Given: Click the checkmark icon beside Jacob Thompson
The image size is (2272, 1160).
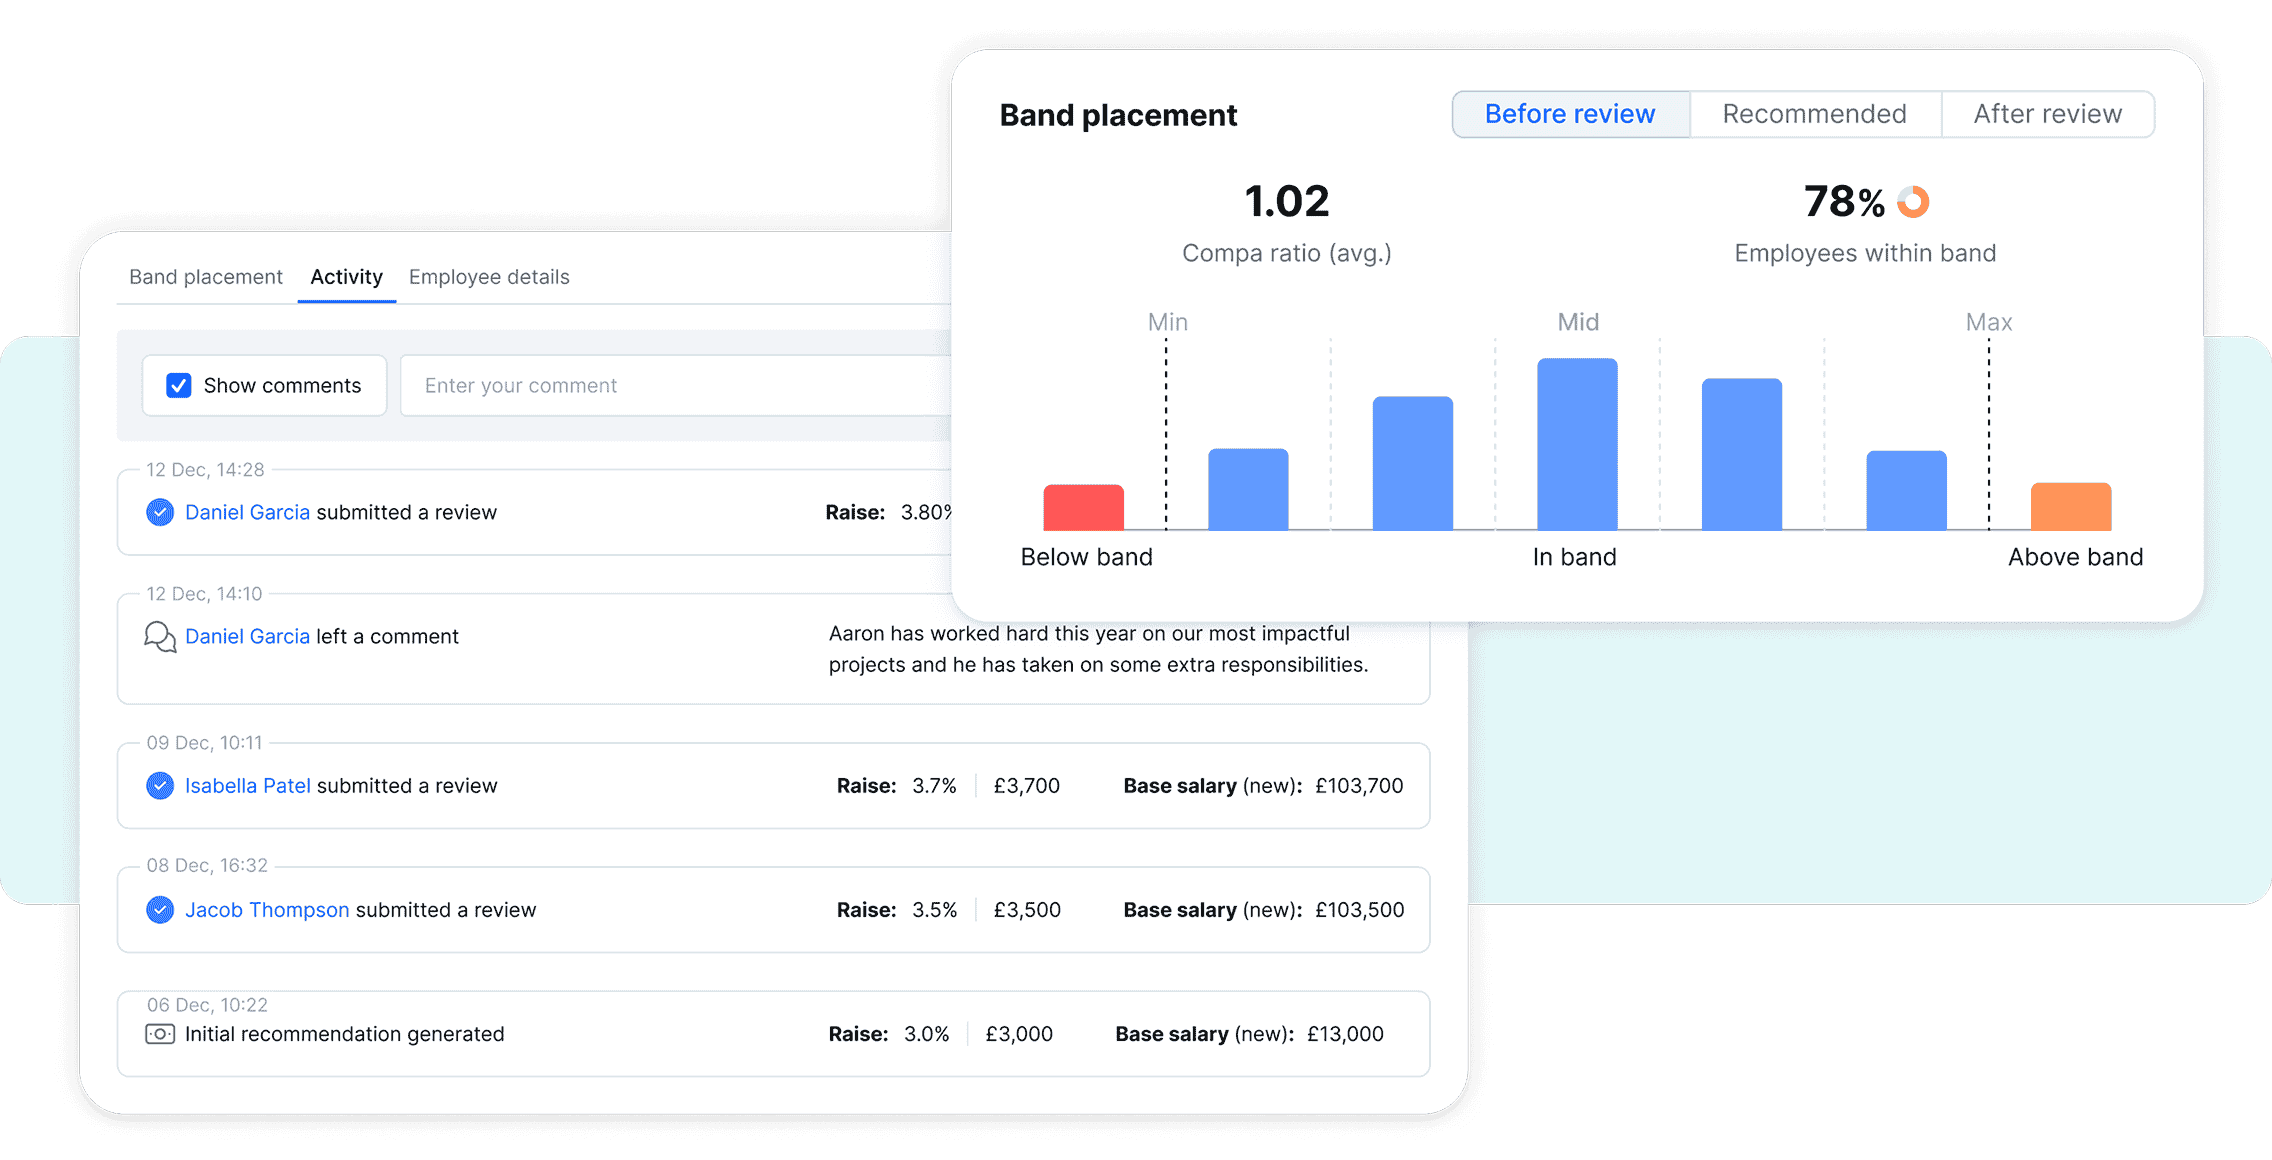Looking at the screenshot, I should pos(160,910).
